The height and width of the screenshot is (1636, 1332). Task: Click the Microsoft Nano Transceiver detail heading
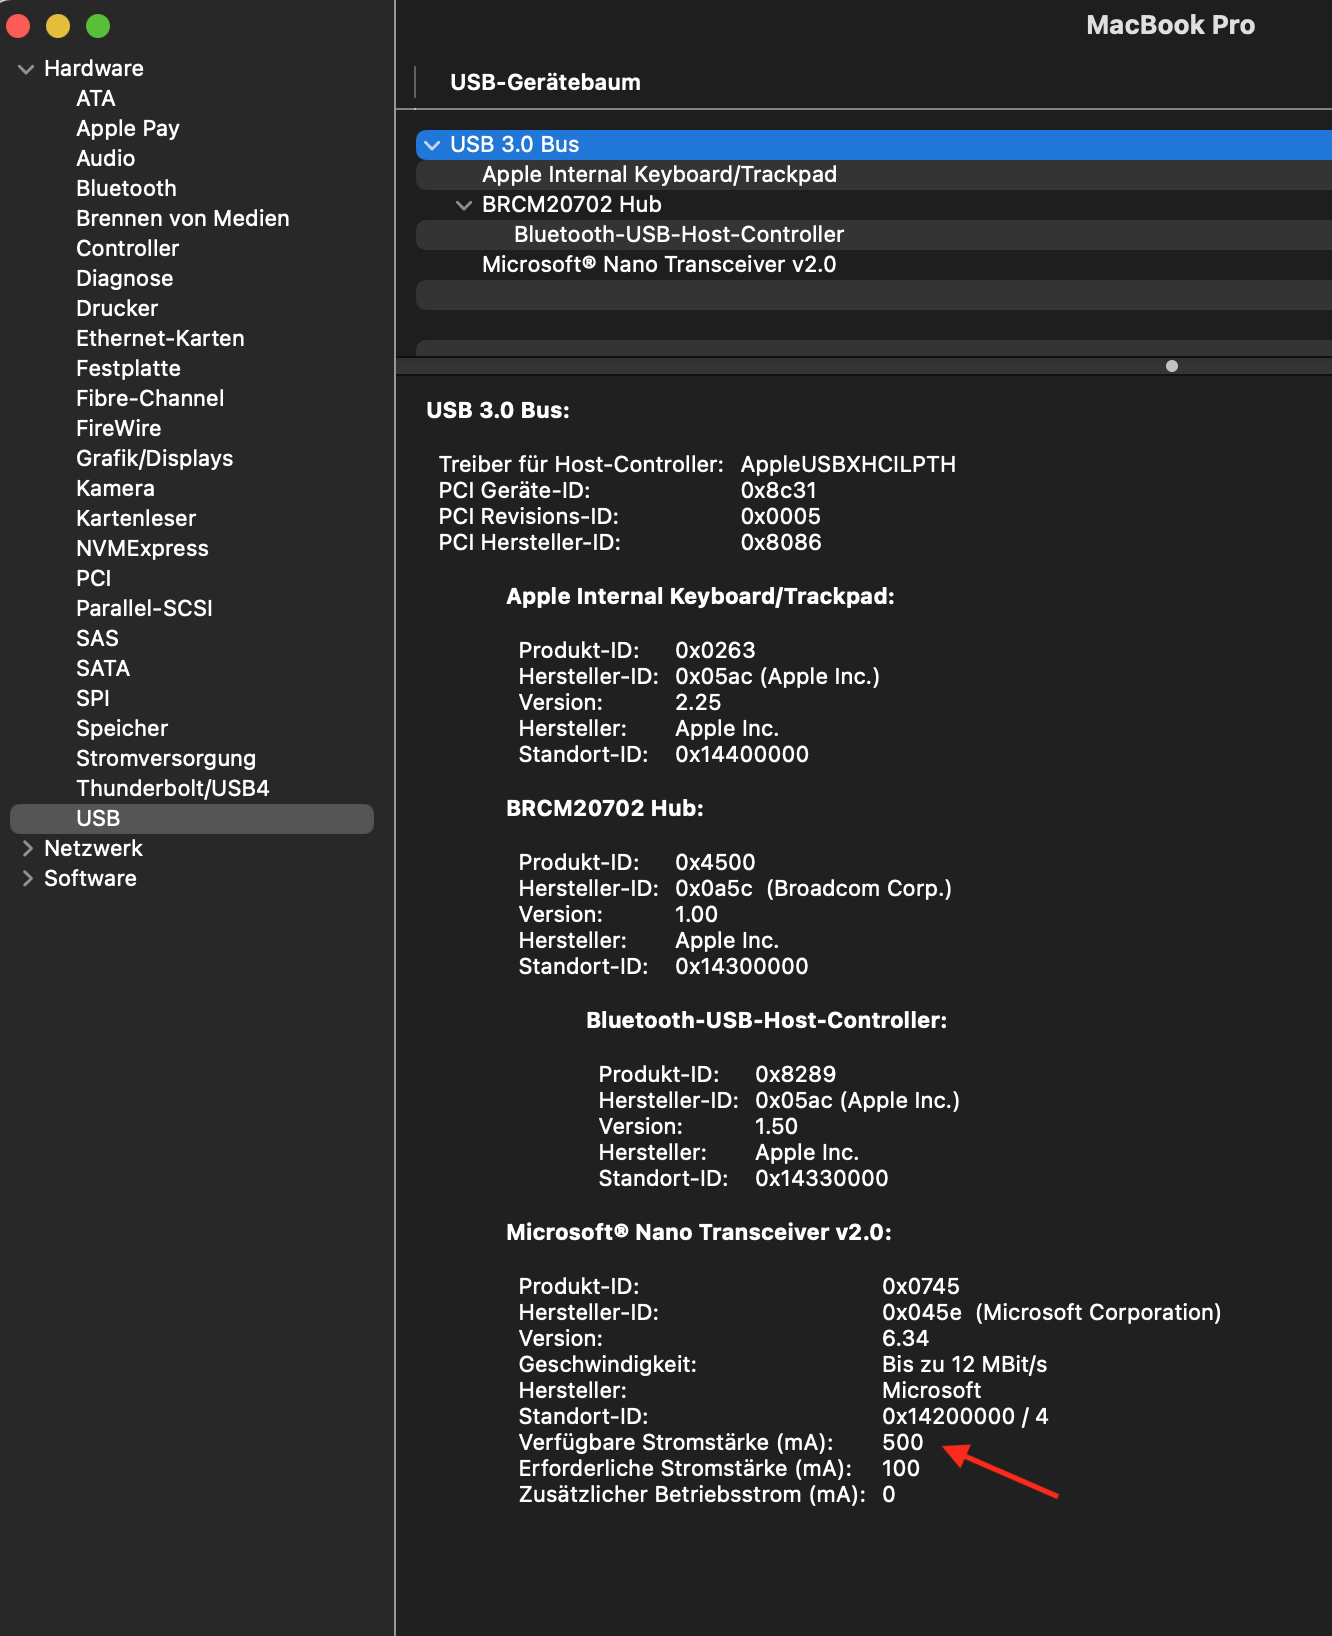click(699, 1233)
